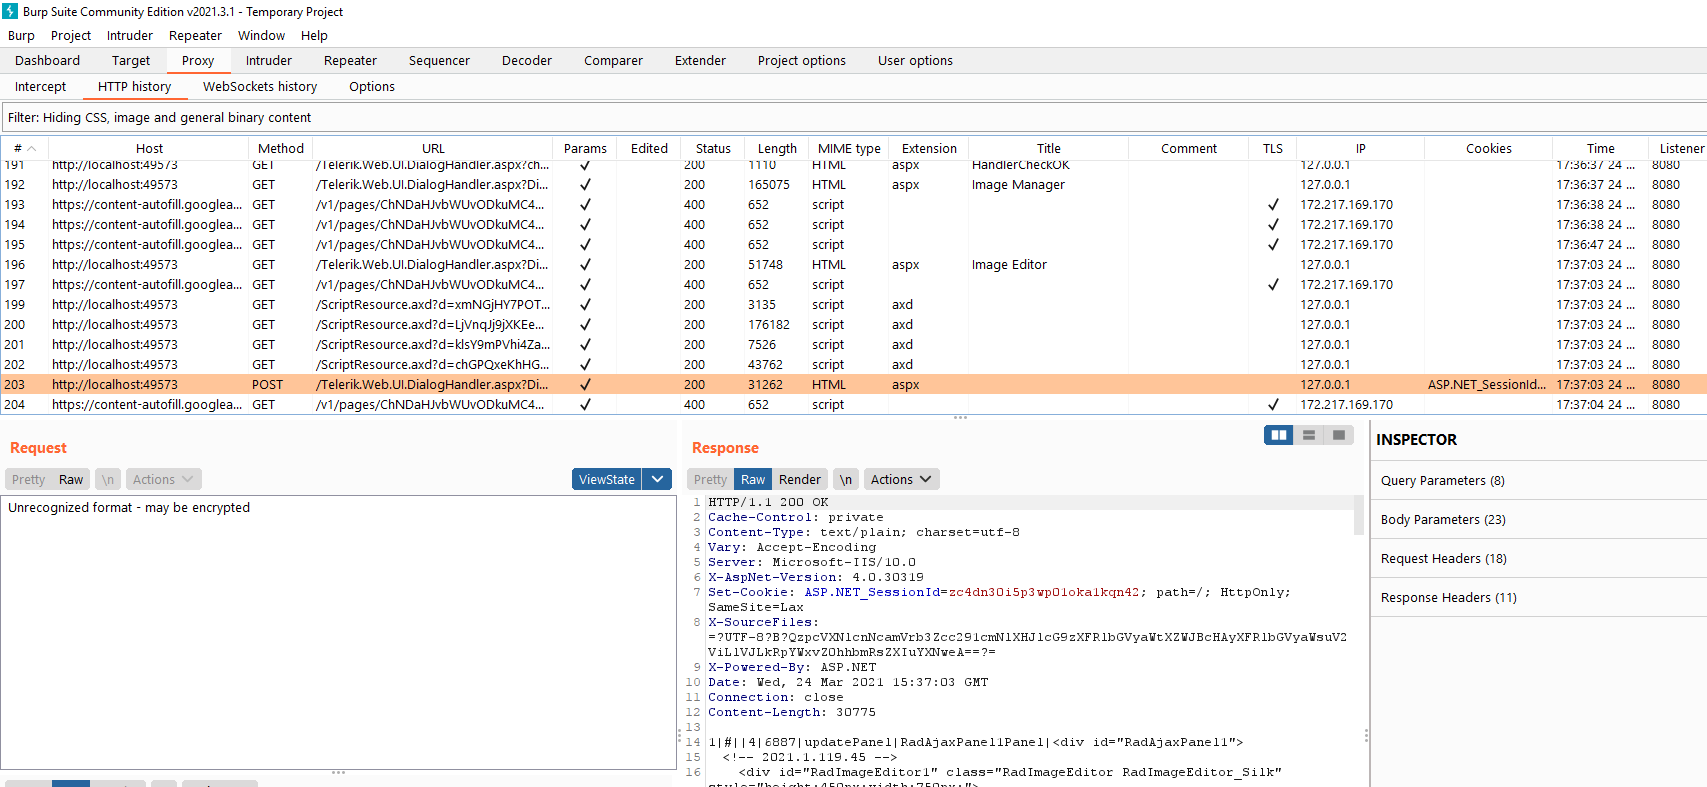1707x787 pixels.
Task: Open the Response Actions dropdown
Action: click(x=901, y=480)
